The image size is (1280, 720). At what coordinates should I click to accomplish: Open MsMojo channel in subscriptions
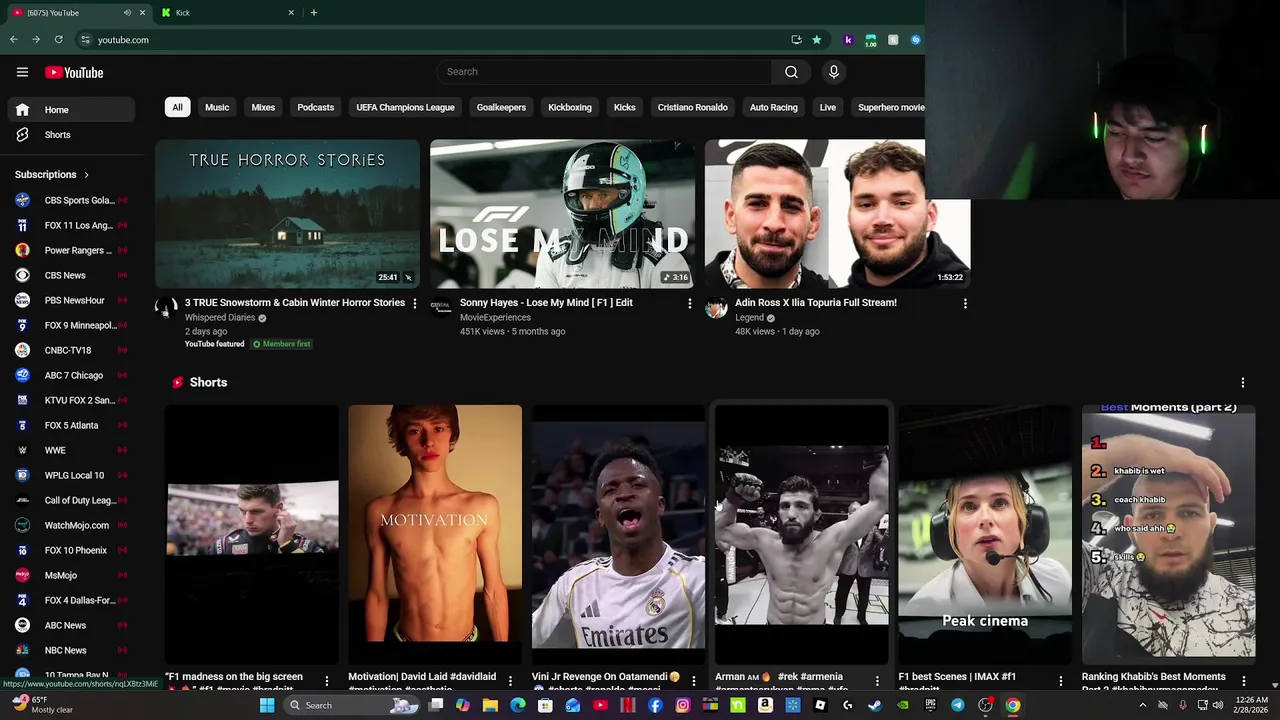pyautogui.click(x=70, y=575)
